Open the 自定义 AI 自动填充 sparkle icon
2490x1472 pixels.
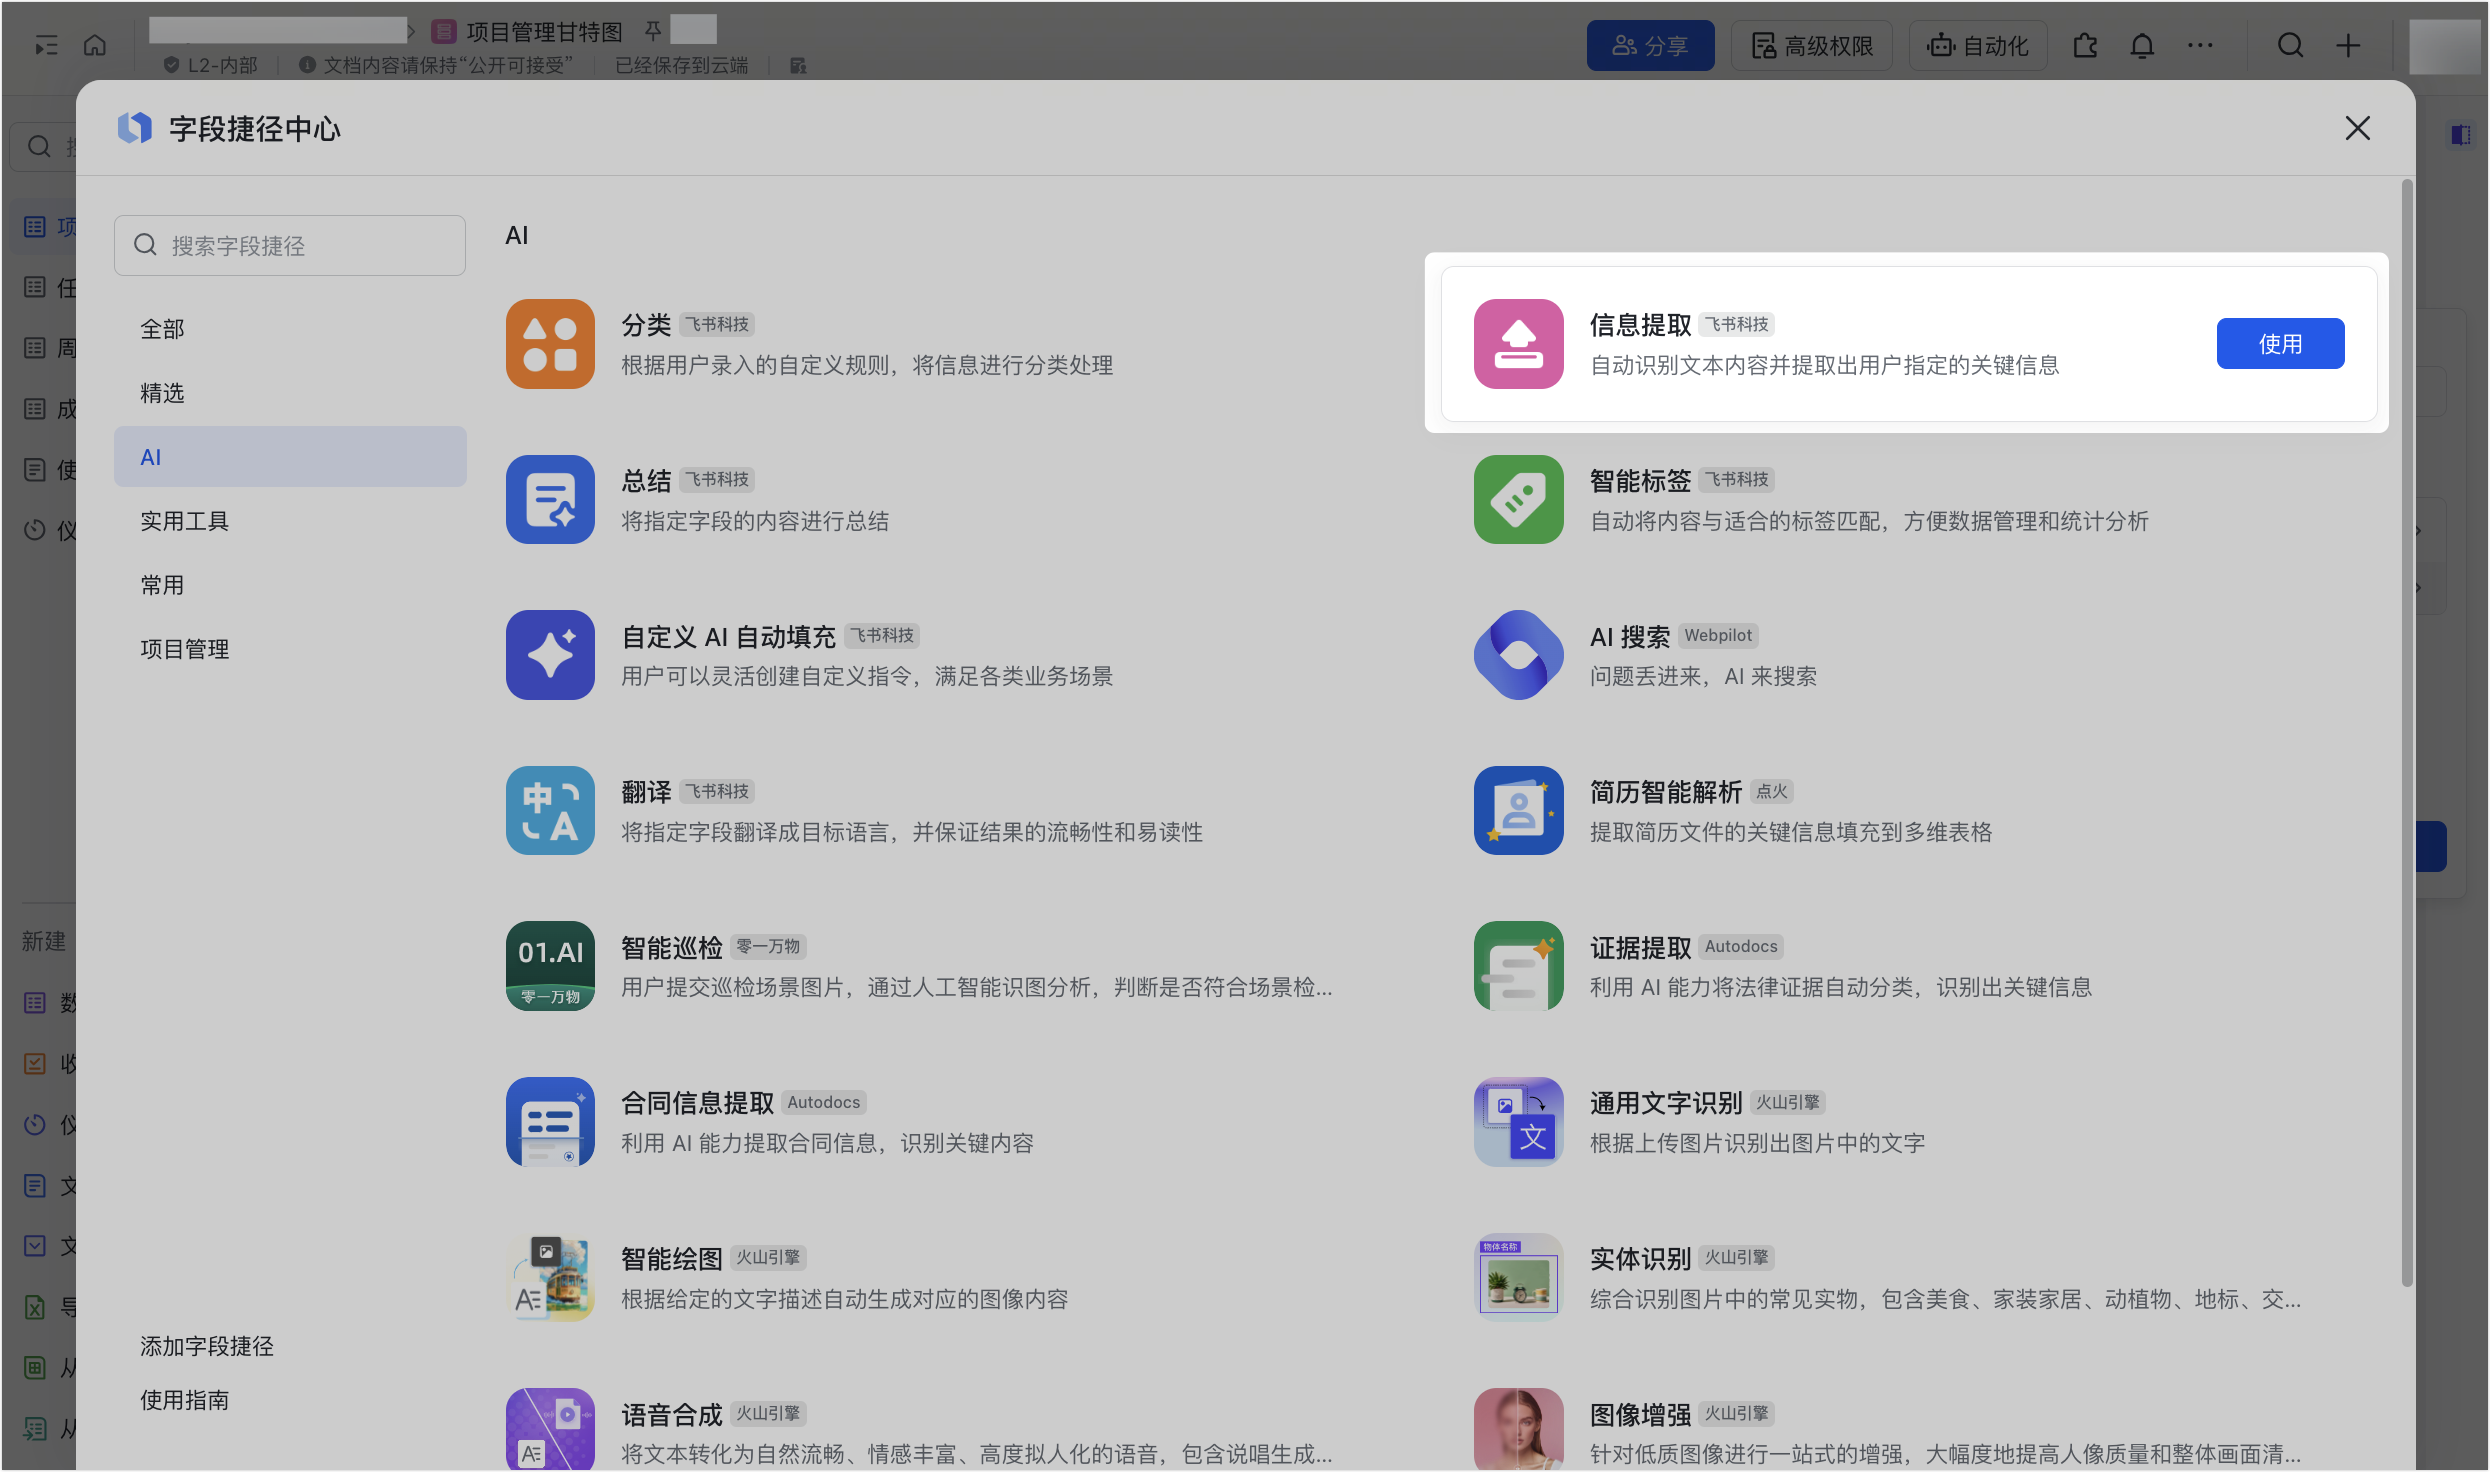pyautogui.click(x=550, y=655)
